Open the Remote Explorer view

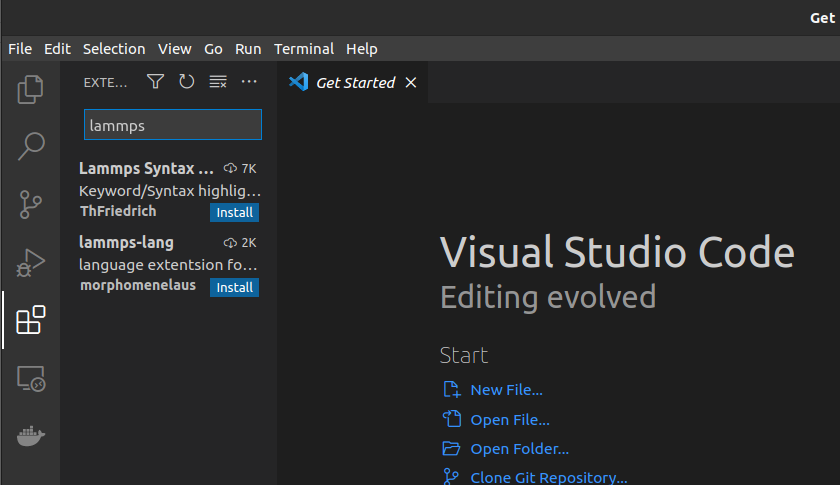(x=31, y=379)
